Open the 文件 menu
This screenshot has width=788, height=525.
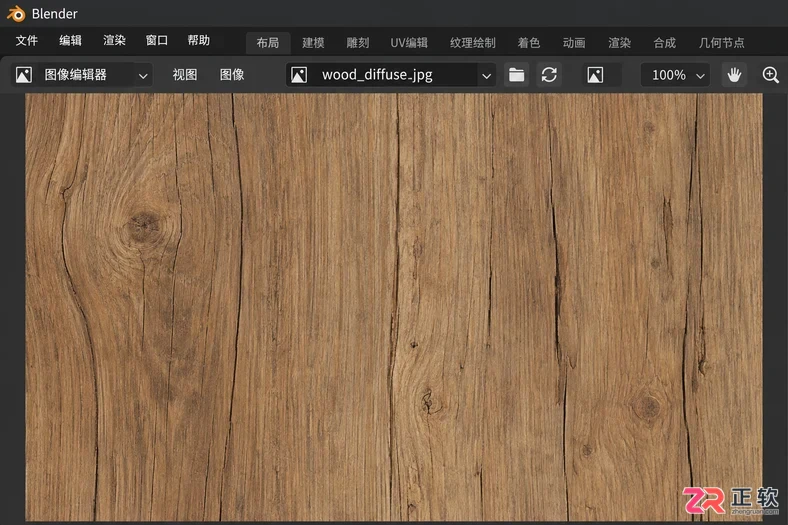[x=27, y=41]
